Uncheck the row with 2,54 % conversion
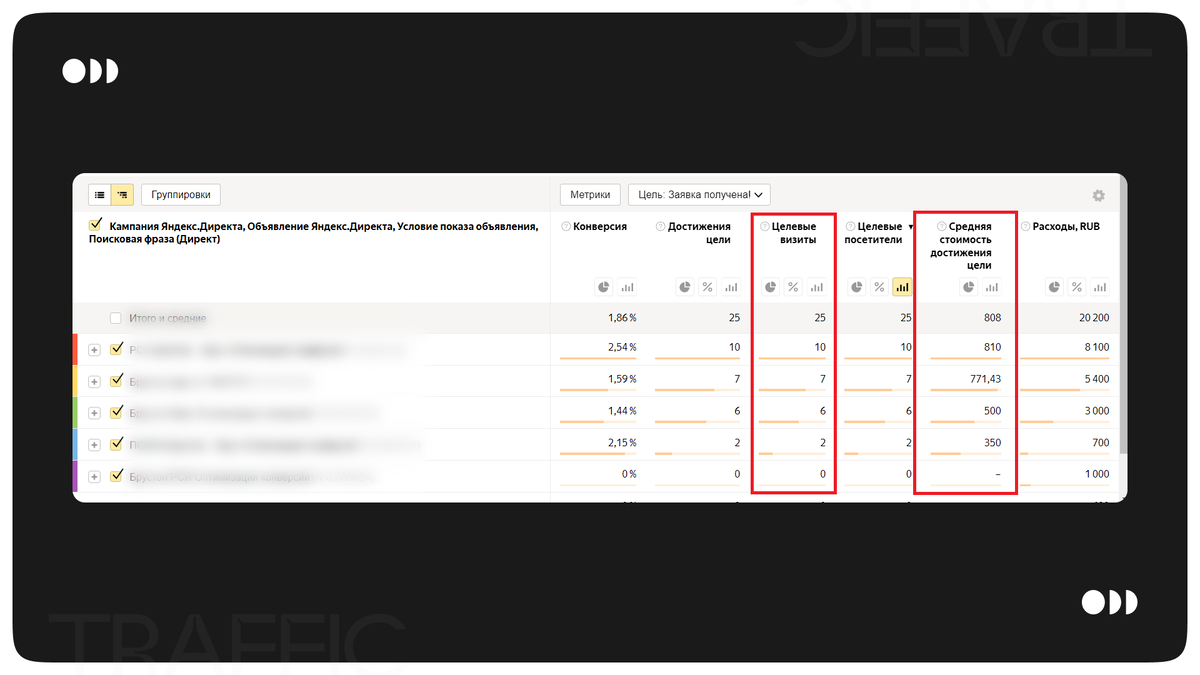The width and height of the screenshot is (1200, 675). tap(117, 349)
